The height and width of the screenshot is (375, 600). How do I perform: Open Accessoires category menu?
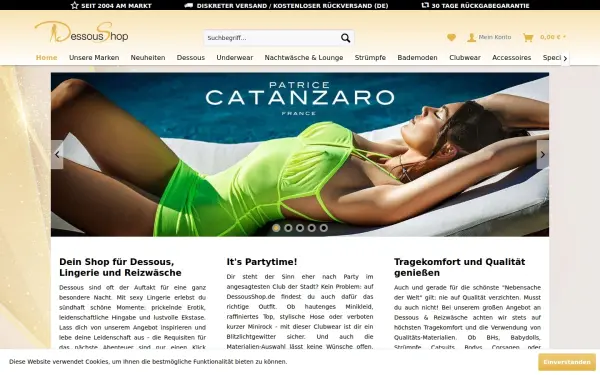click(x=512, y=58)
